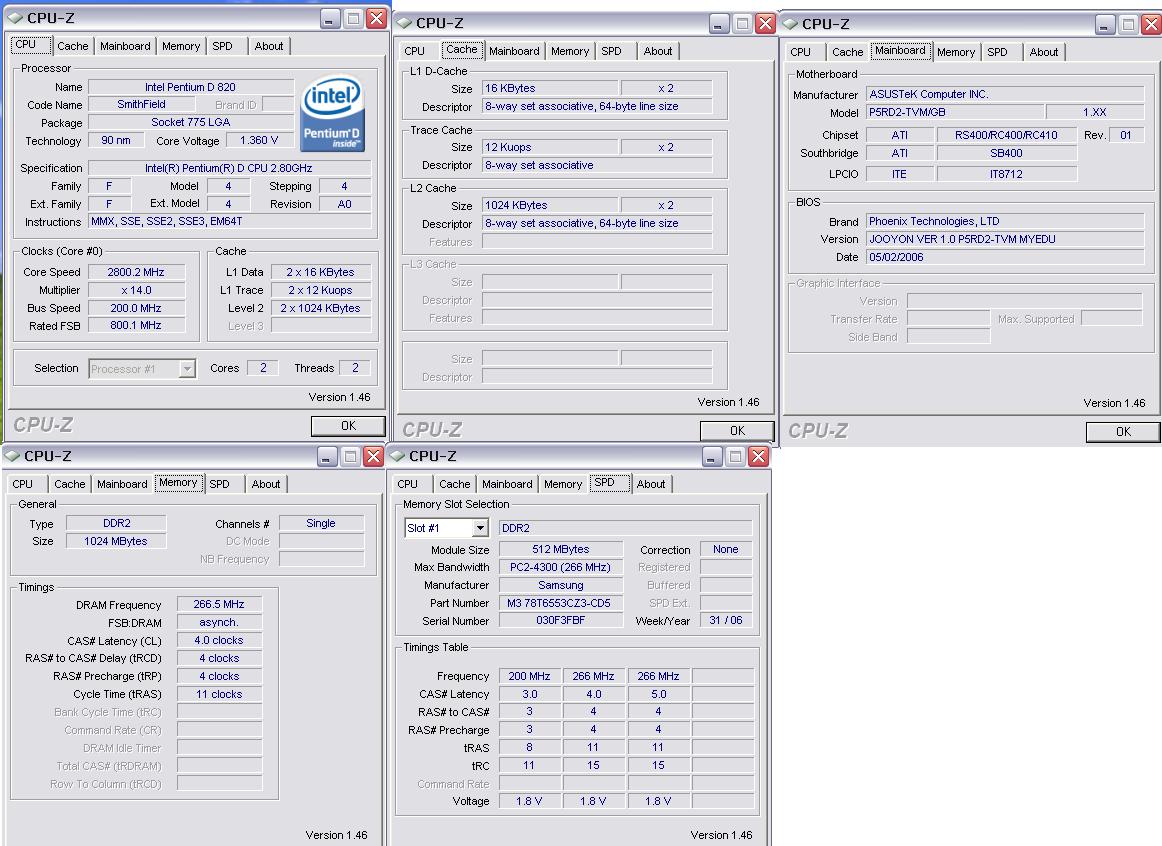The height and width of the screenshot is (846, 1162).
Task: Switch to Mainboard tab in the L1 D-Cache window
Action: click(514, 51)
